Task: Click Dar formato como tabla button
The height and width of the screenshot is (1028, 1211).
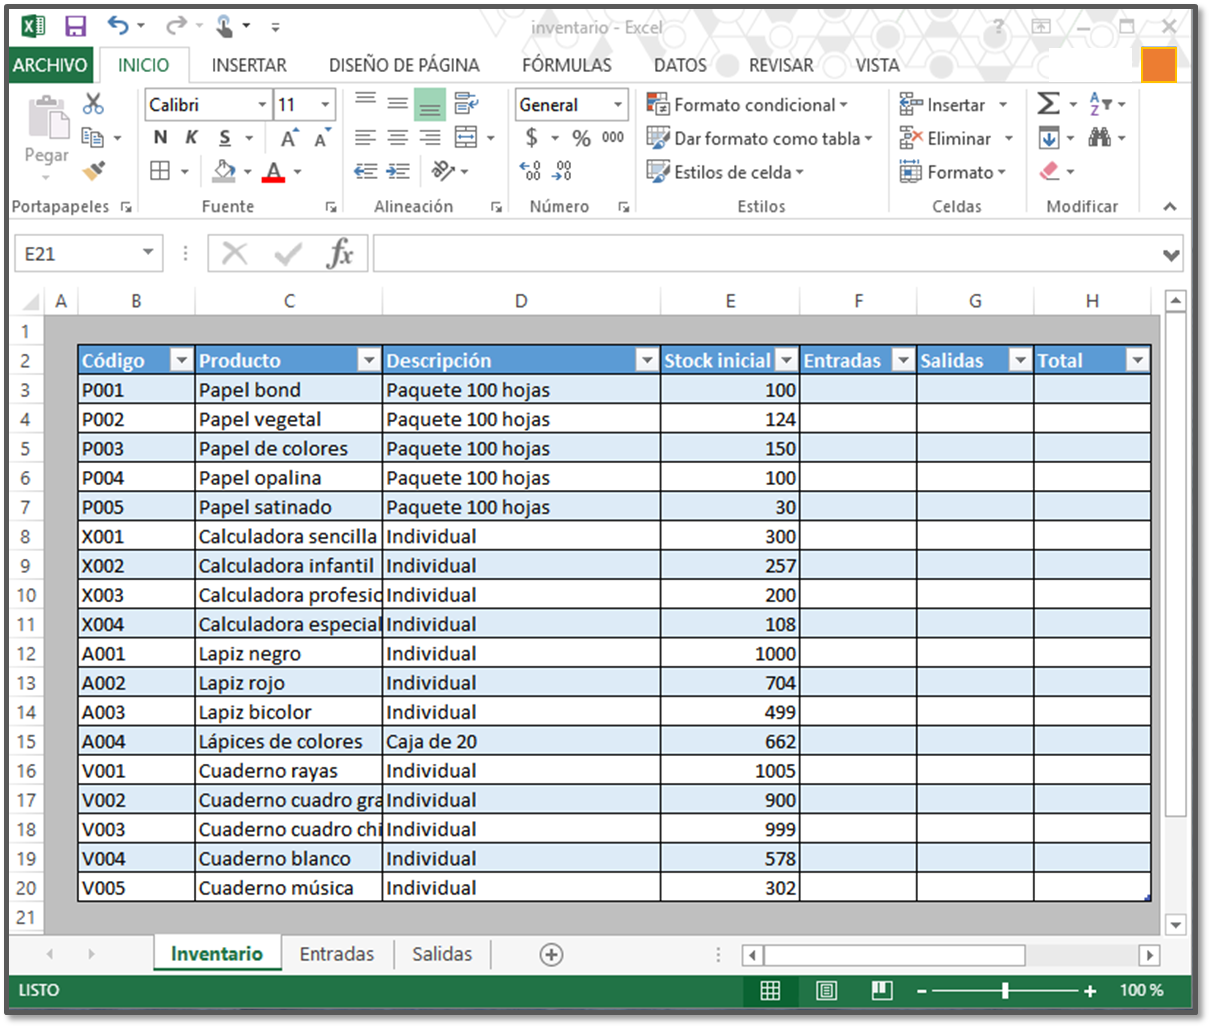Action: tap(759, 139)
